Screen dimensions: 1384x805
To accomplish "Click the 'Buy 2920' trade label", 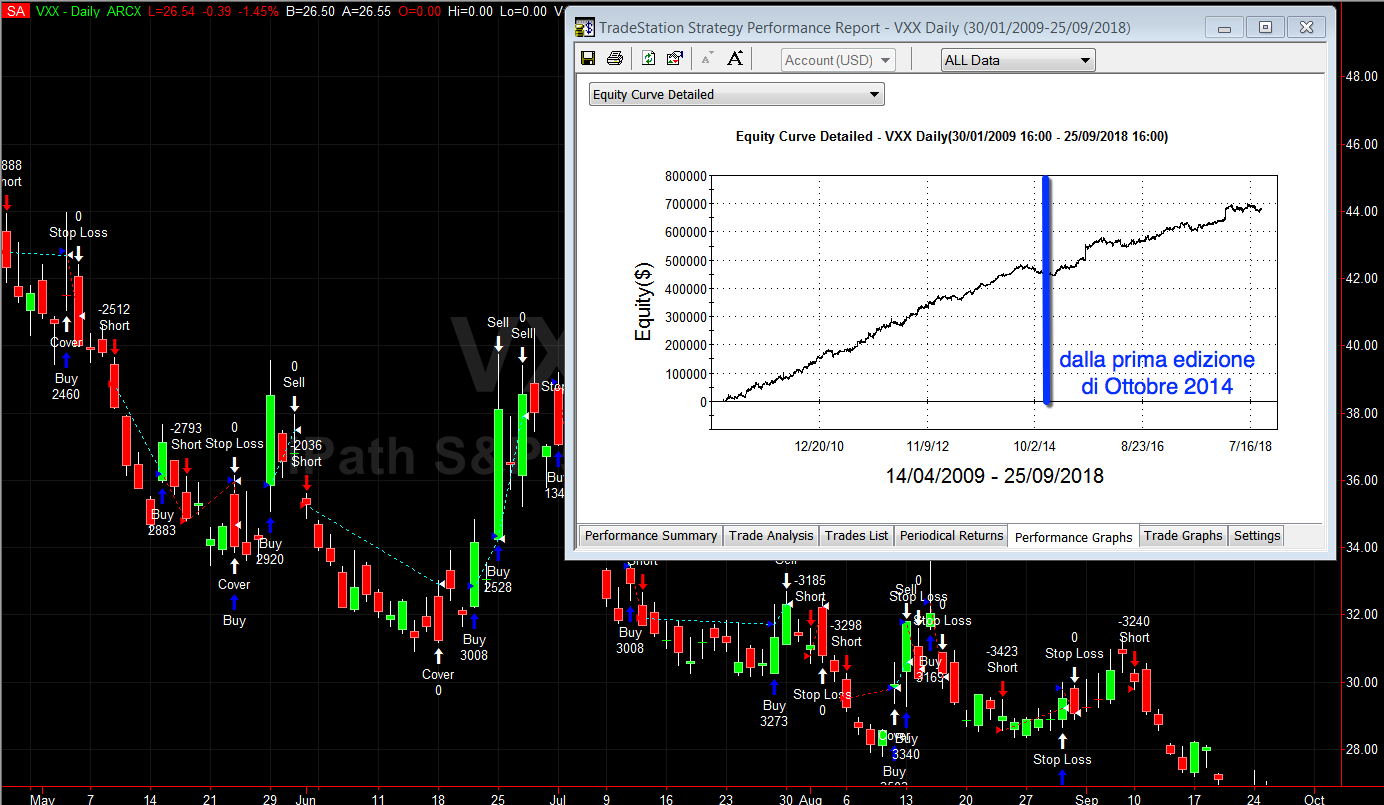I will 270,552.
